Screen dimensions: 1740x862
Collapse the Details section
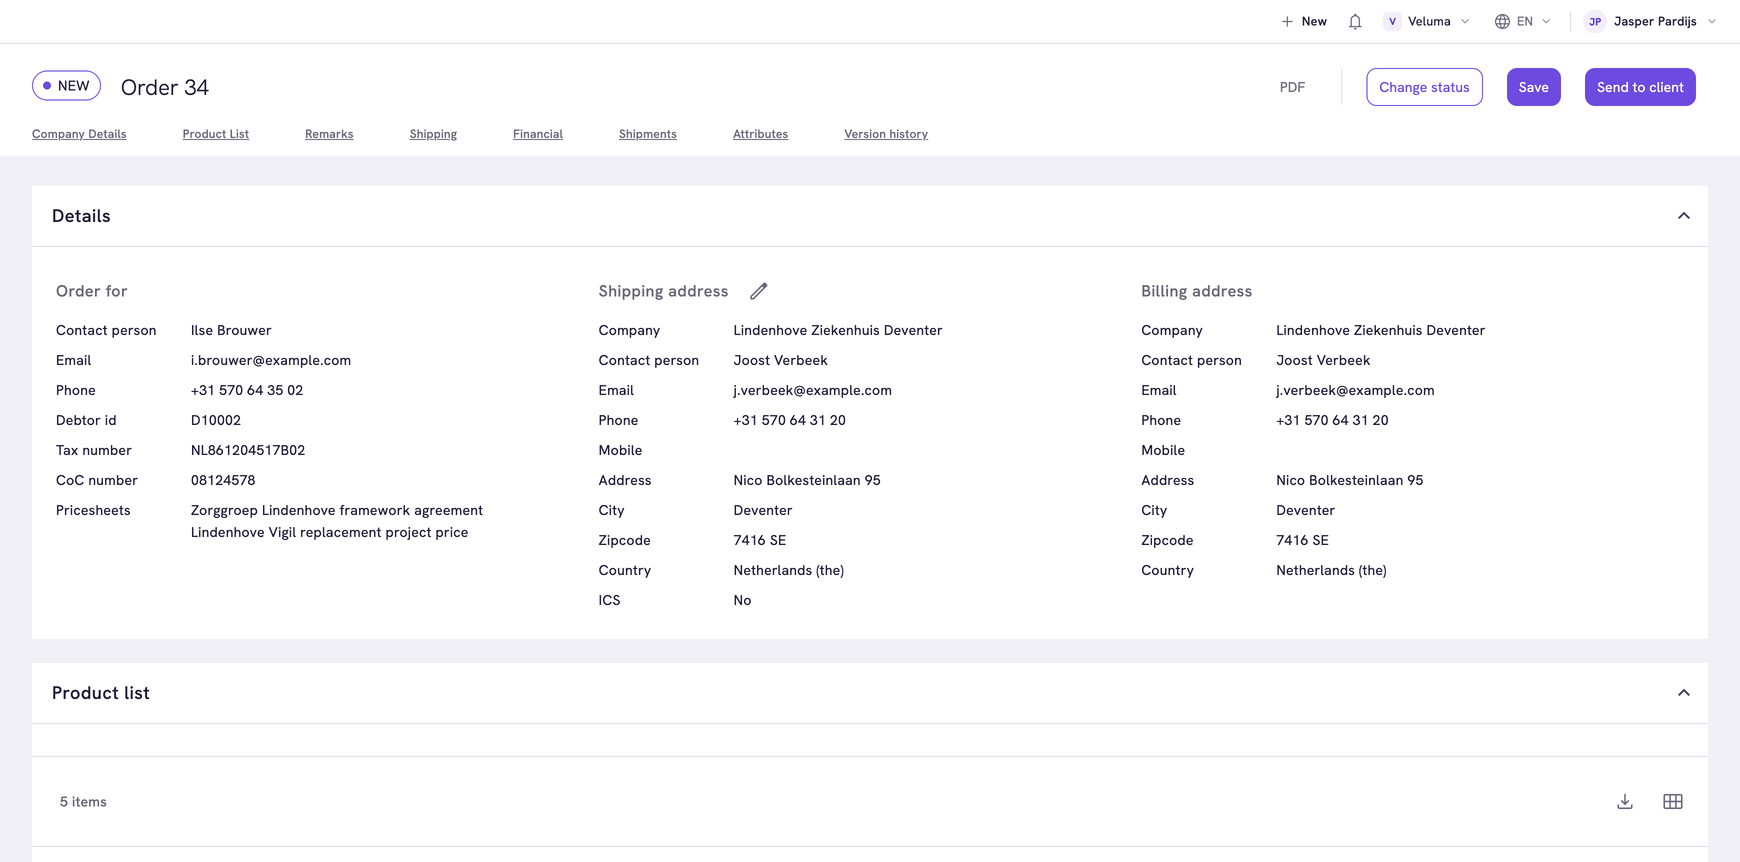click(x=1684, y=216)
